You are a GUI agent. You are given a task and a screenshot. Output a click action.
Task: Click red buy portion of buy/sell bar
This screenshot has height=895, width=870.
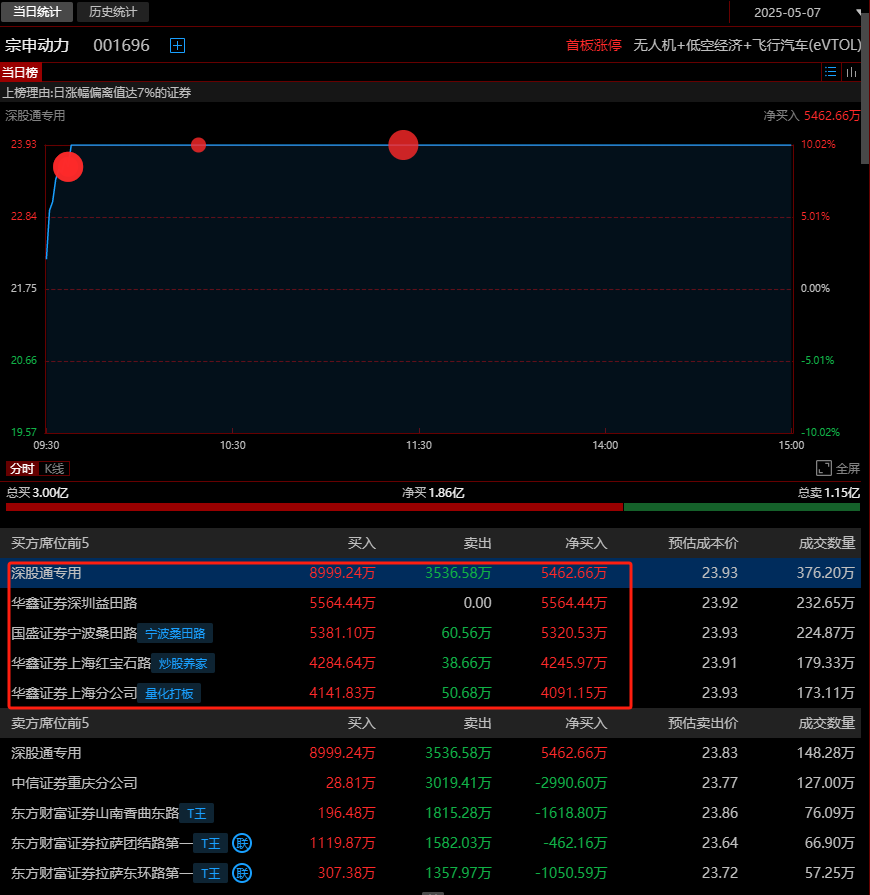pos(314,507)
